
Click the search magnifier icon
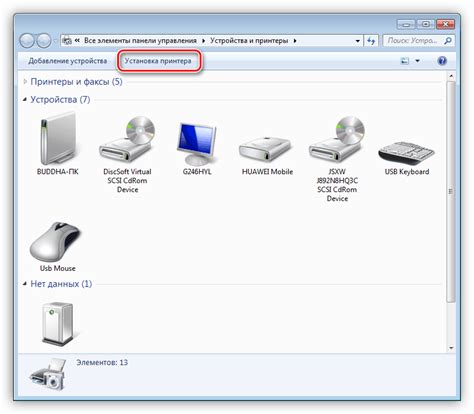click(x=448, y=41)
